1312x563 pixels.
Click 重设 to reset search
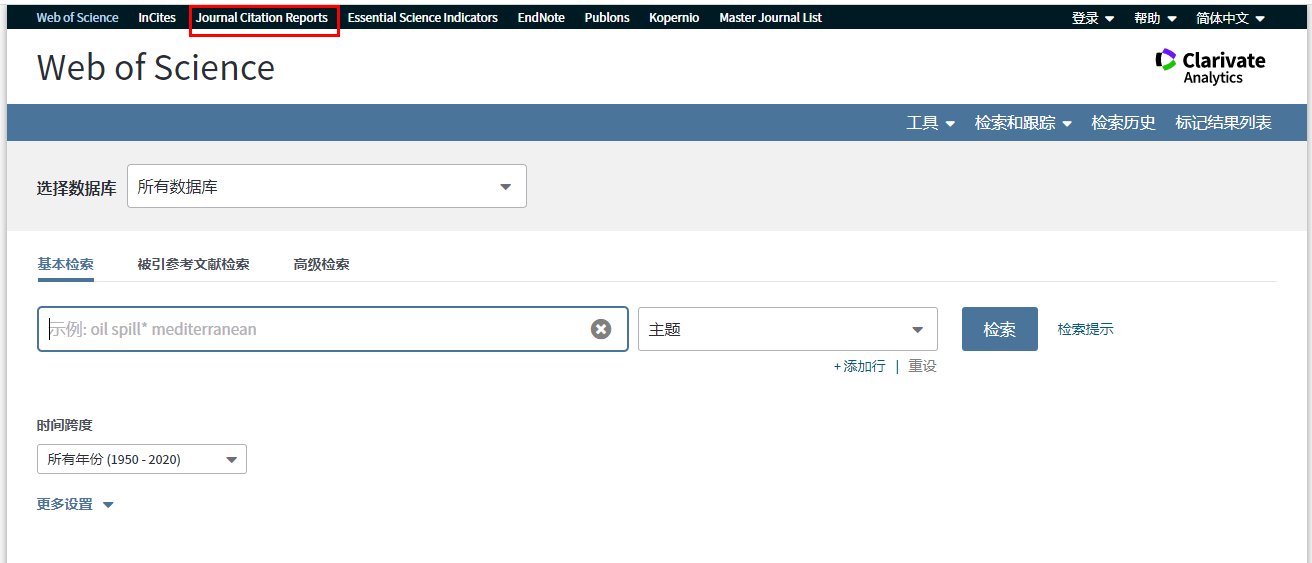coord(922,366)
